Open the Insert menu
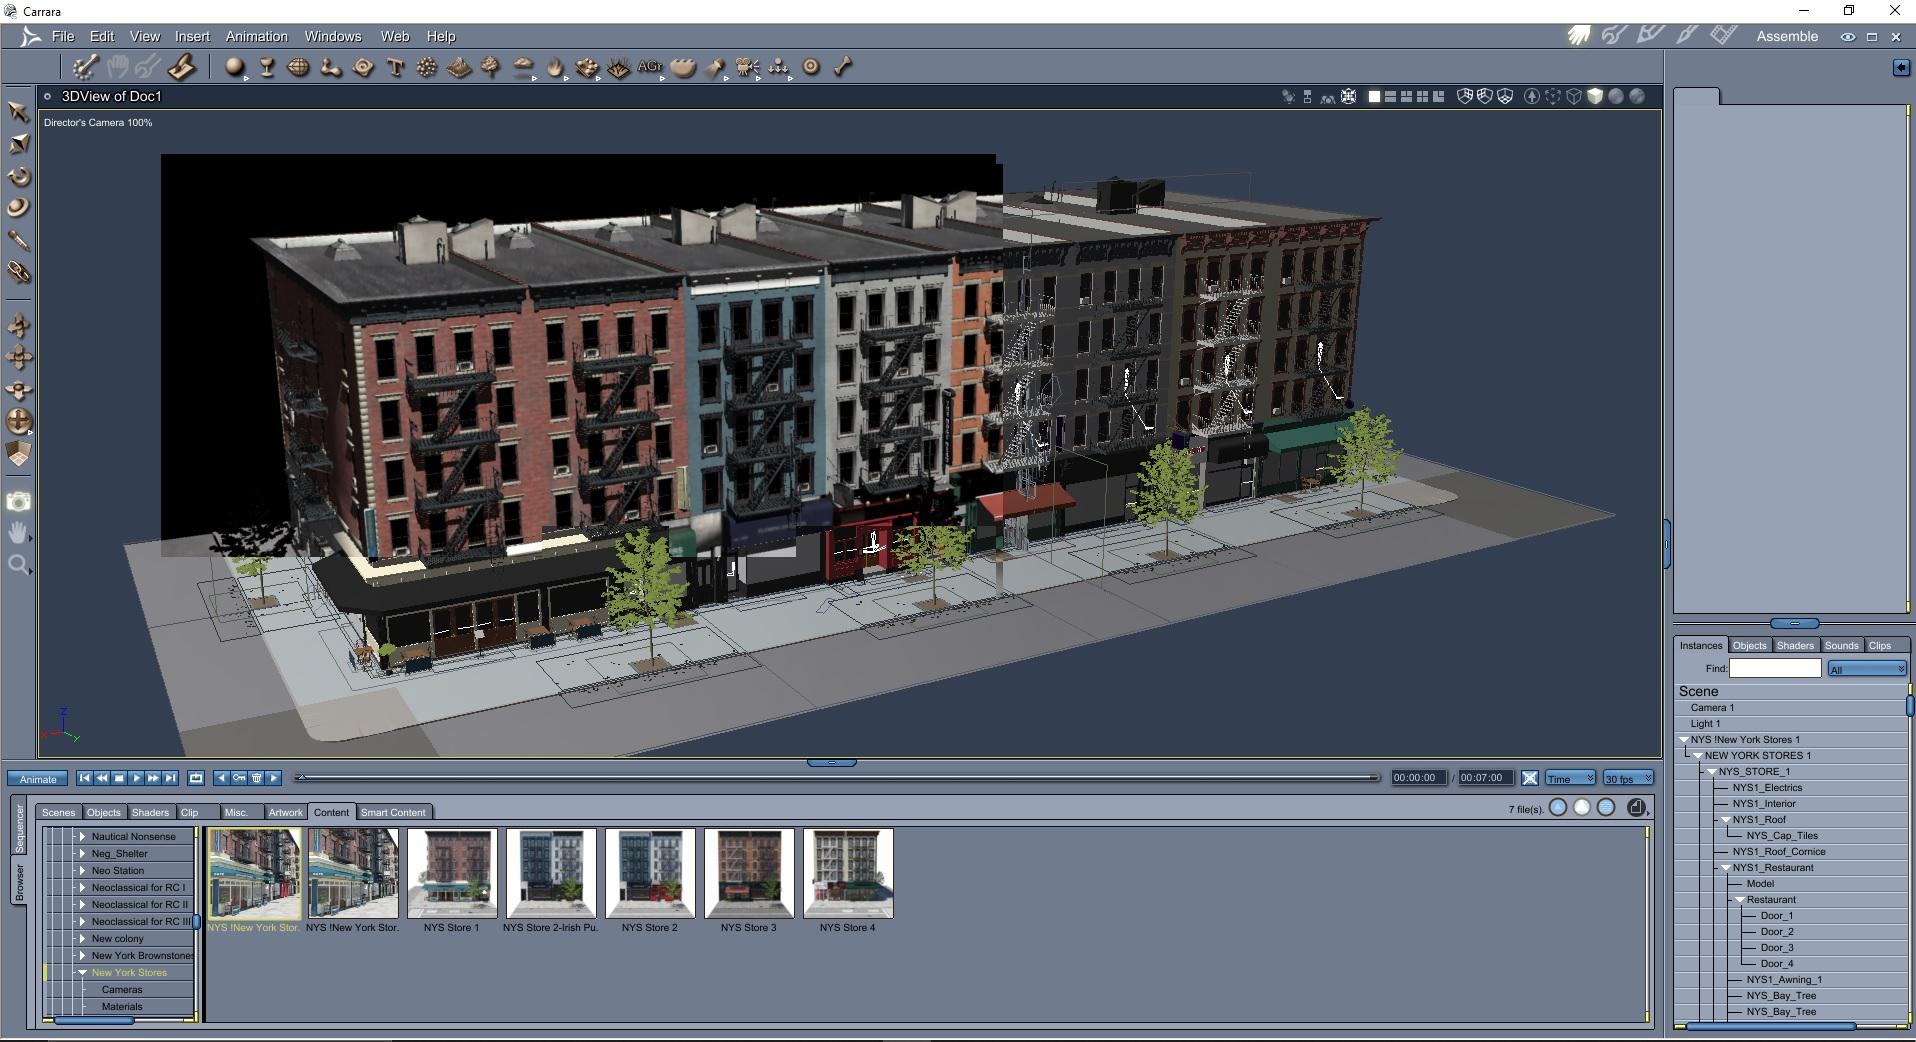 click(192, 36)
